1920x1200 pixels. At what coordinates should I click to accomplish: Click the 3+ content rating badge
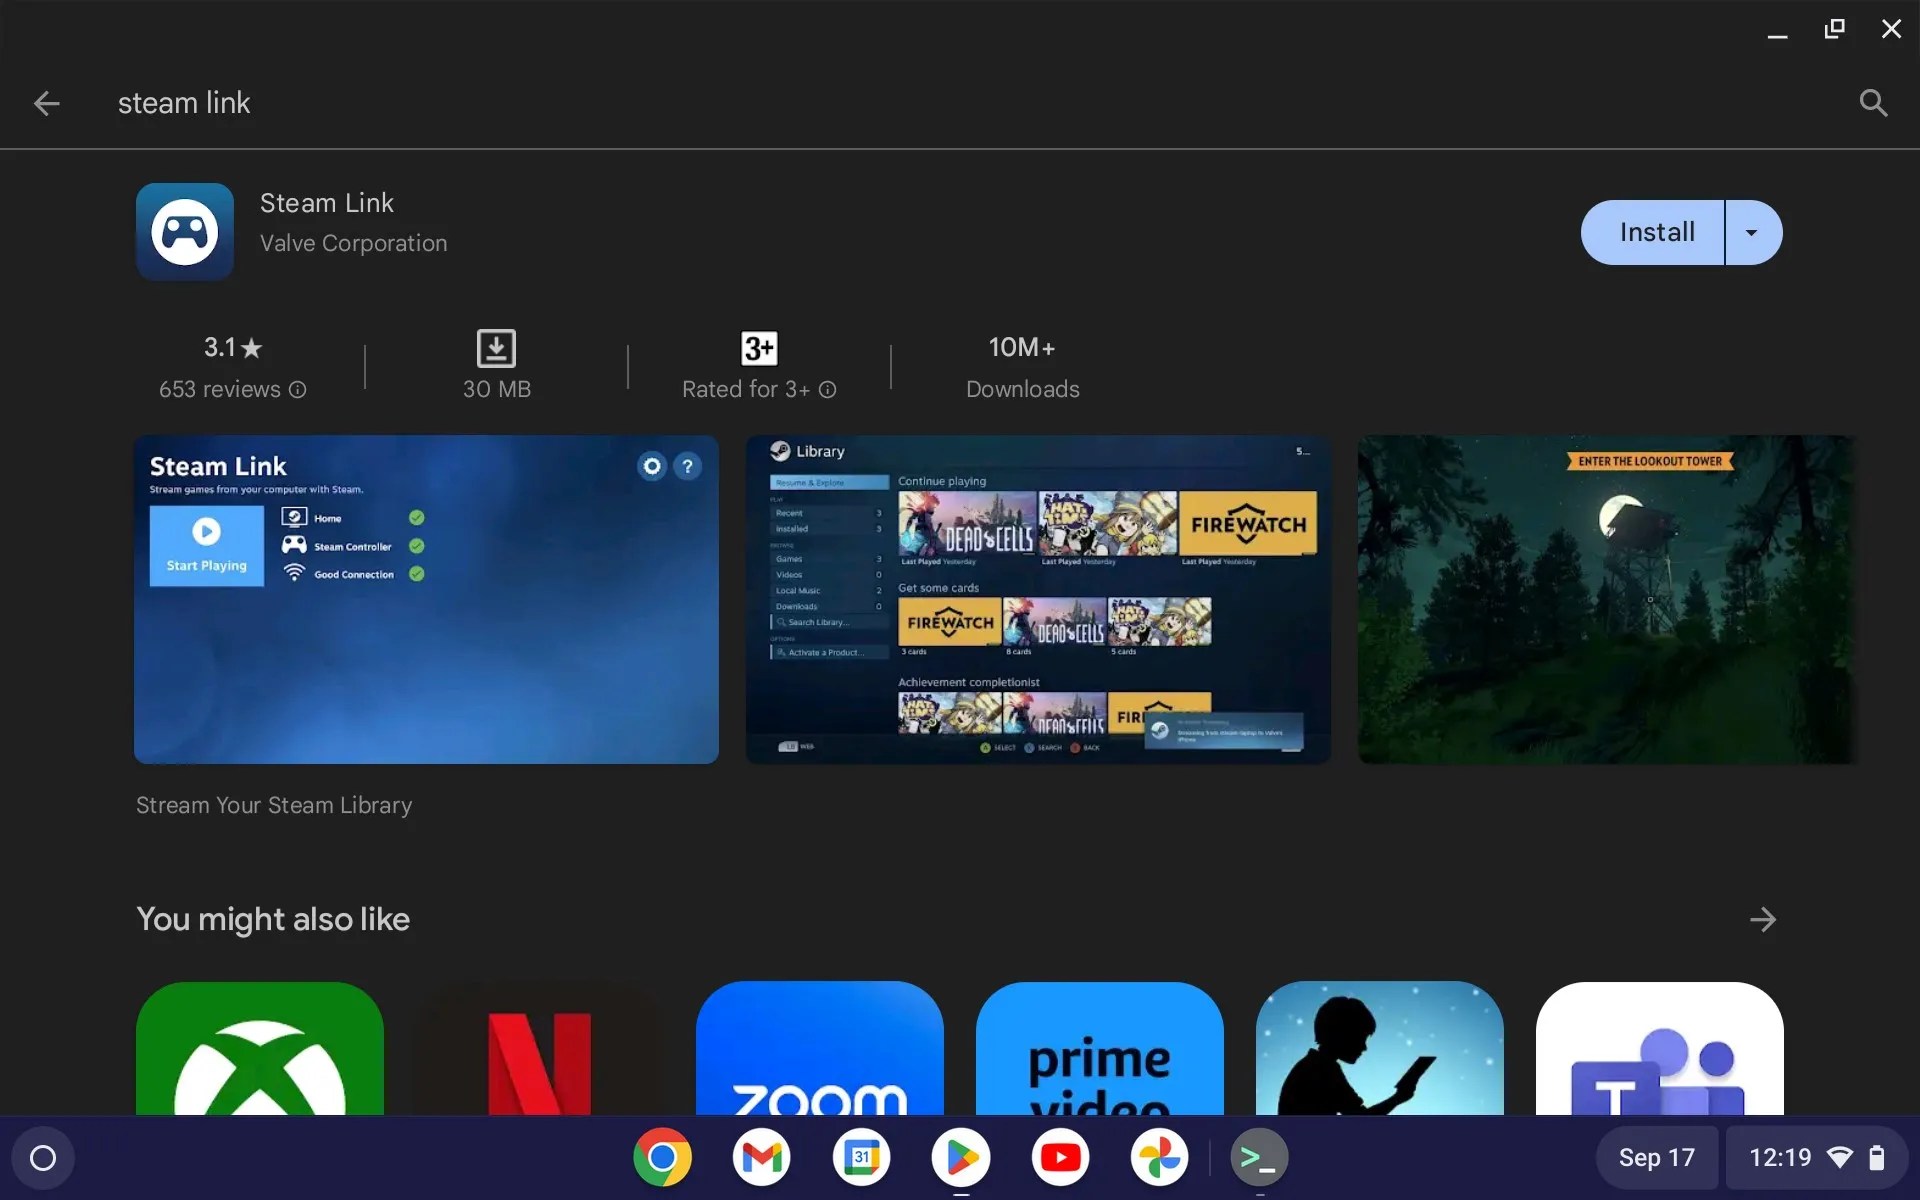tap(759, 348)
